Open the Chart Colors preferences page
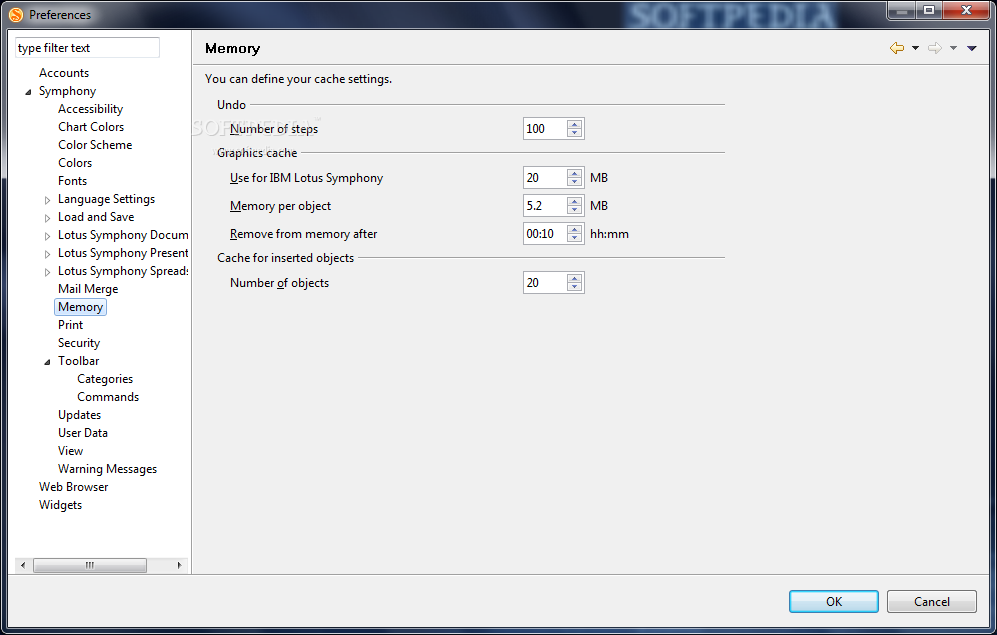 point(91,126)
